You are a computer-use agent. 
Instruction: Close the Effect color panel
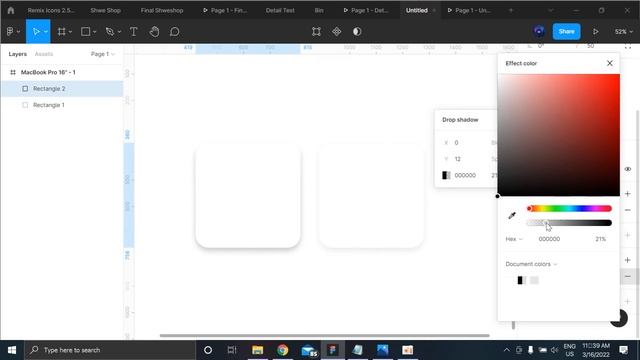[x=609, y=63]
